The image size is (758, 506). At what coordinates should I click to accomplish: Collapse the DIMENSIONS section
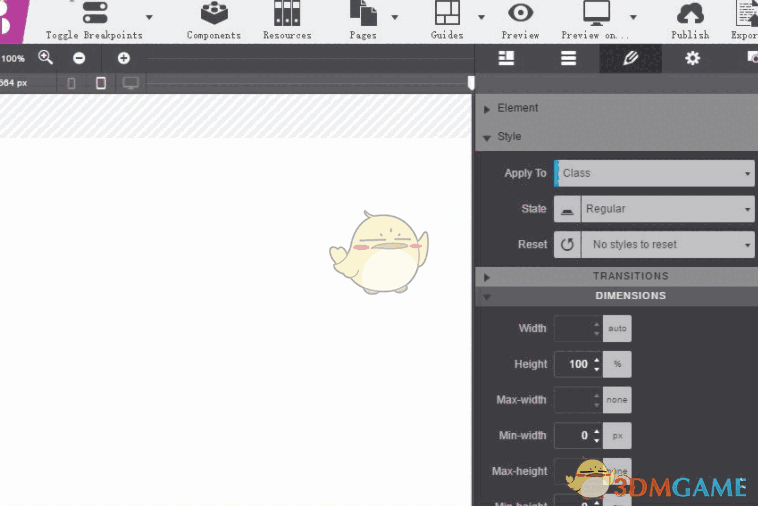[487, 297]
